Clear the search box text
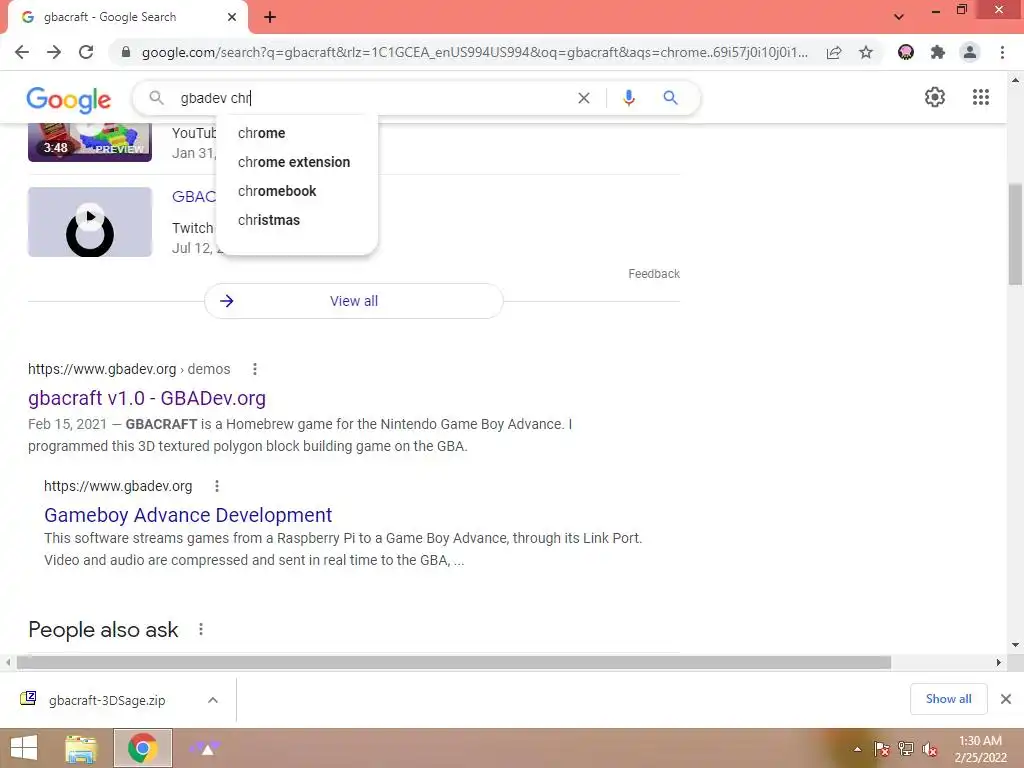This screenshot has height=768, width=1024. [584, 98]
